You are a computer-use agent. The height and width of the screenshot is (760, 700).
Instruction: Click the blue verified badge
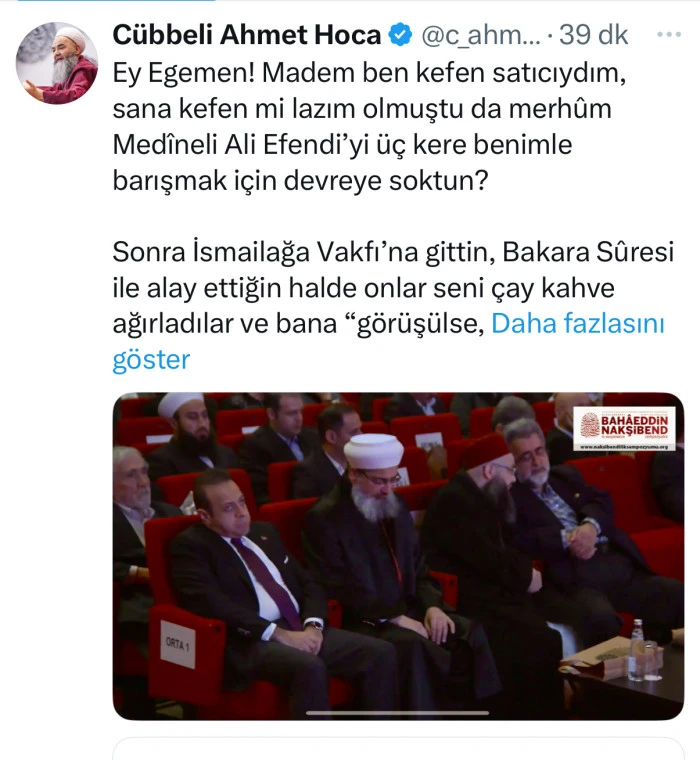coord(400,35)
